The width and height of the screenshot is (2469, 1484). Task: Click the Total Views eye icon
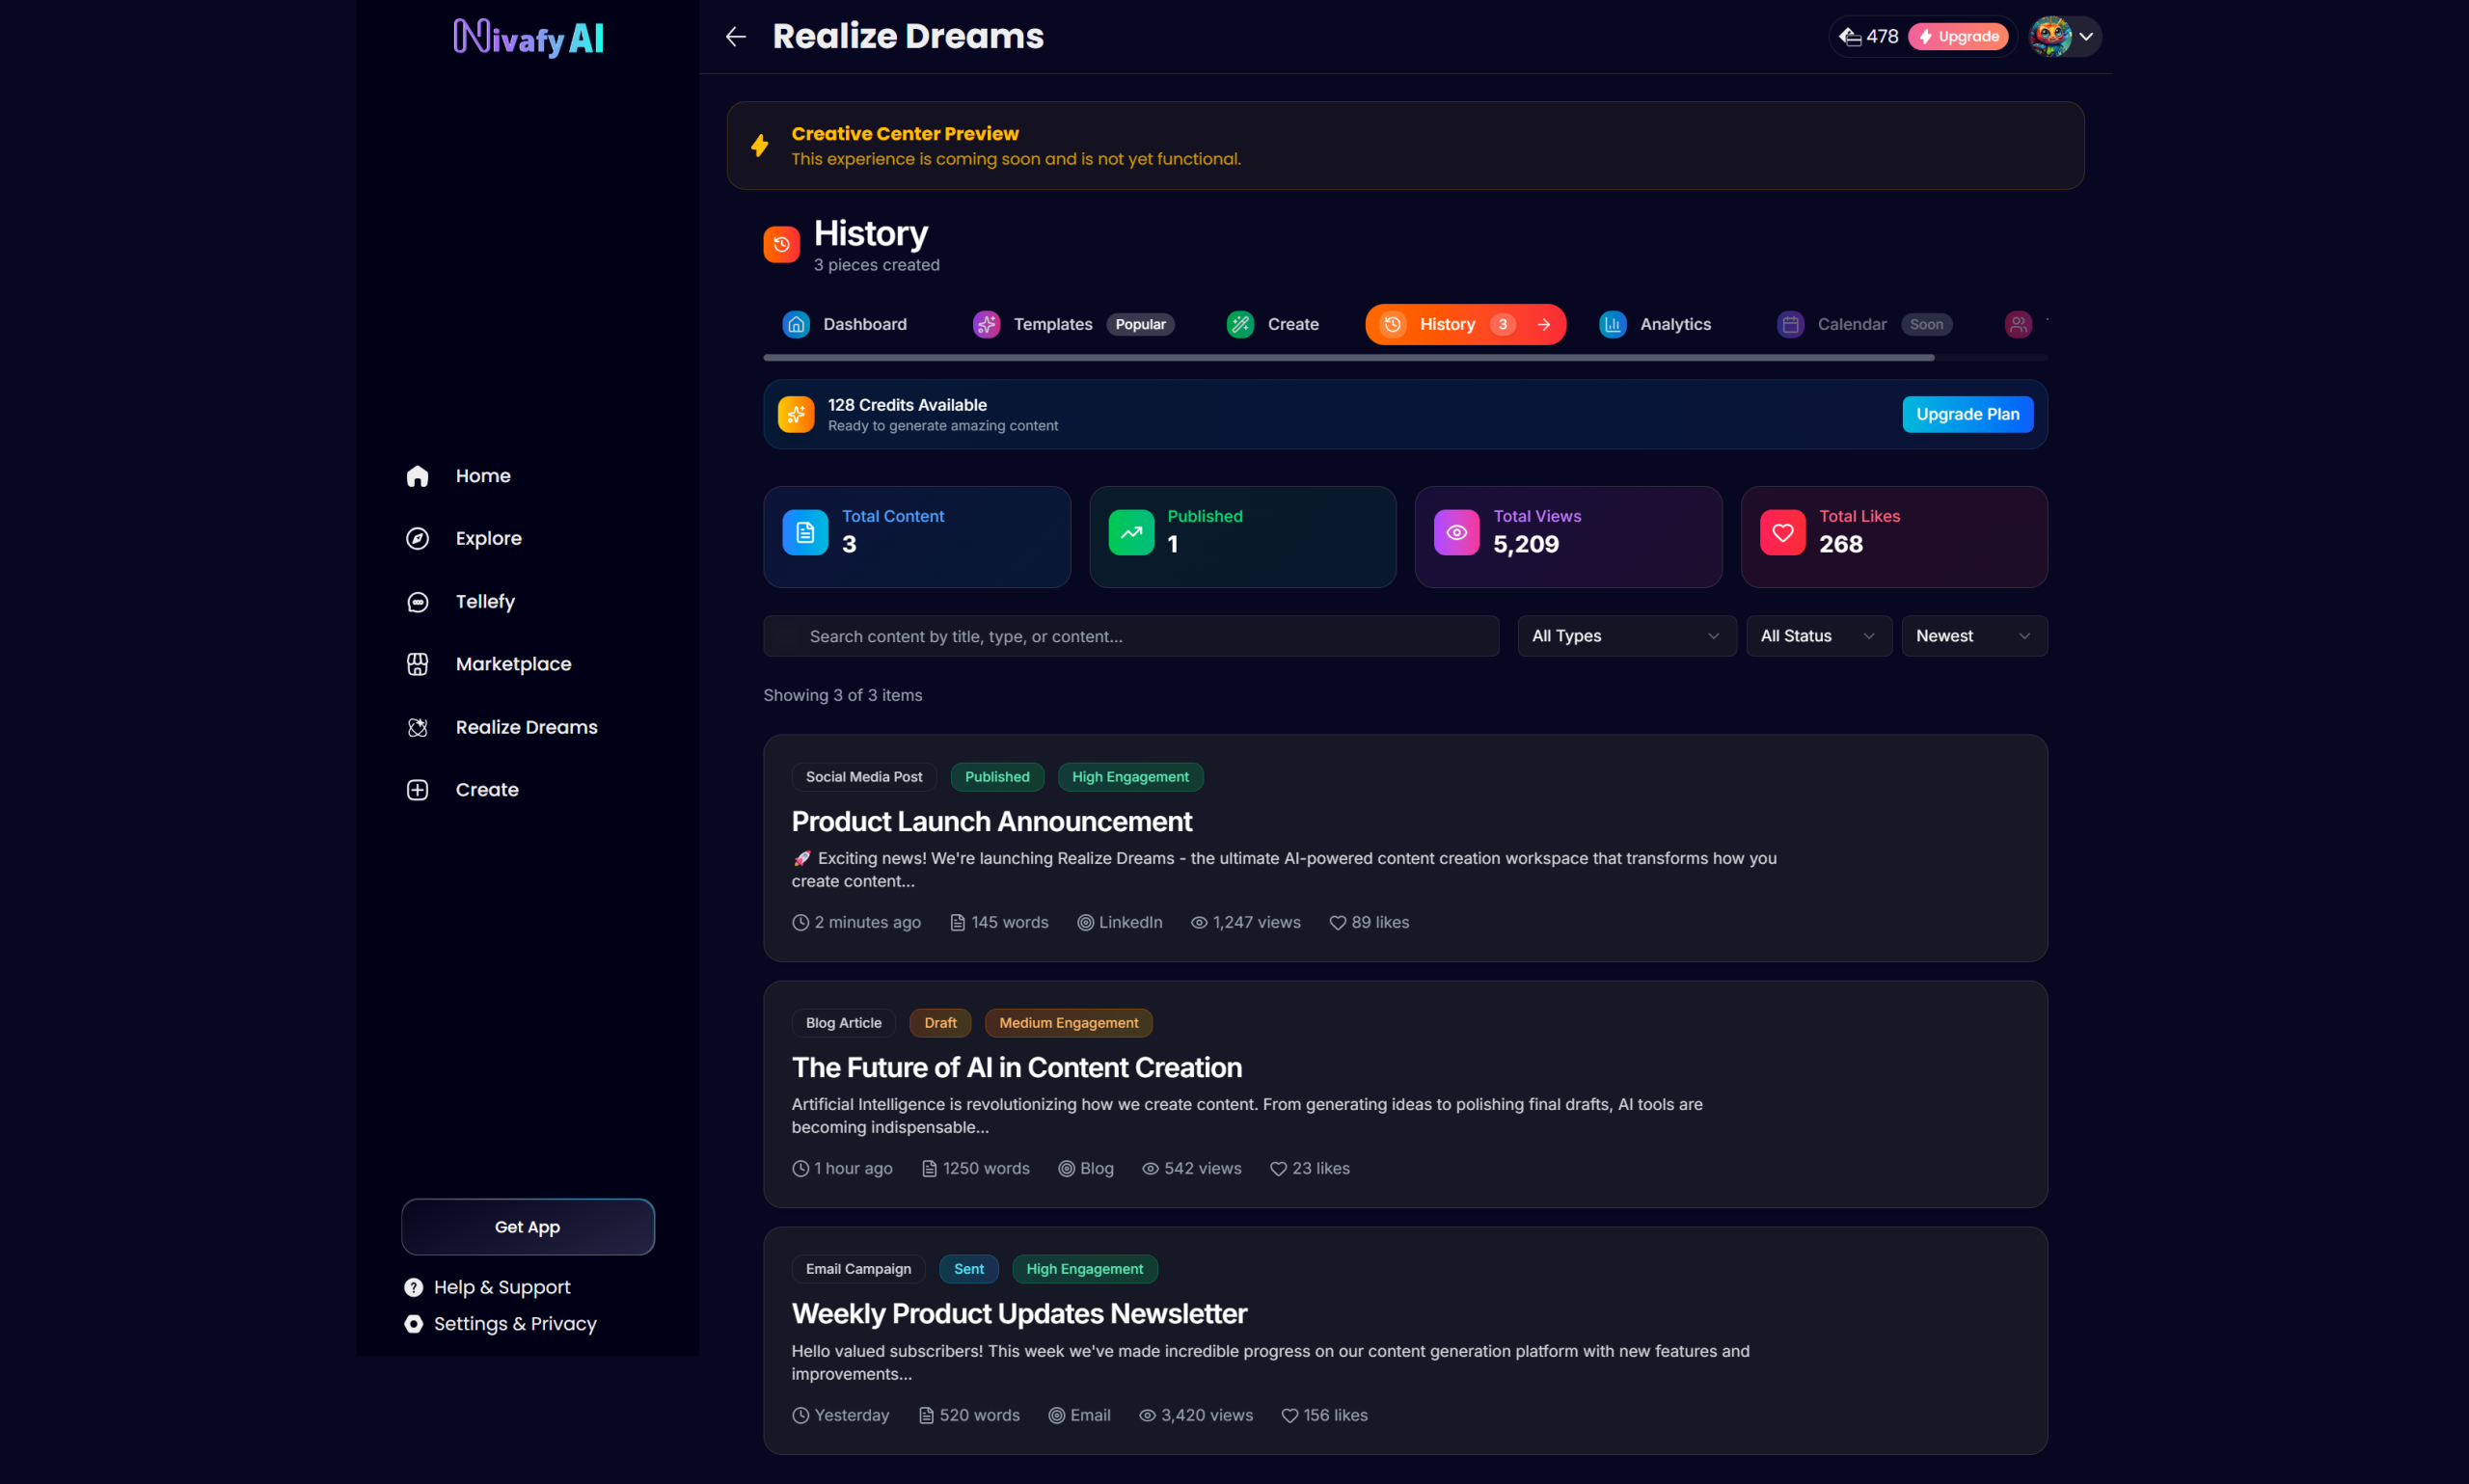[x=1456, y=533]
